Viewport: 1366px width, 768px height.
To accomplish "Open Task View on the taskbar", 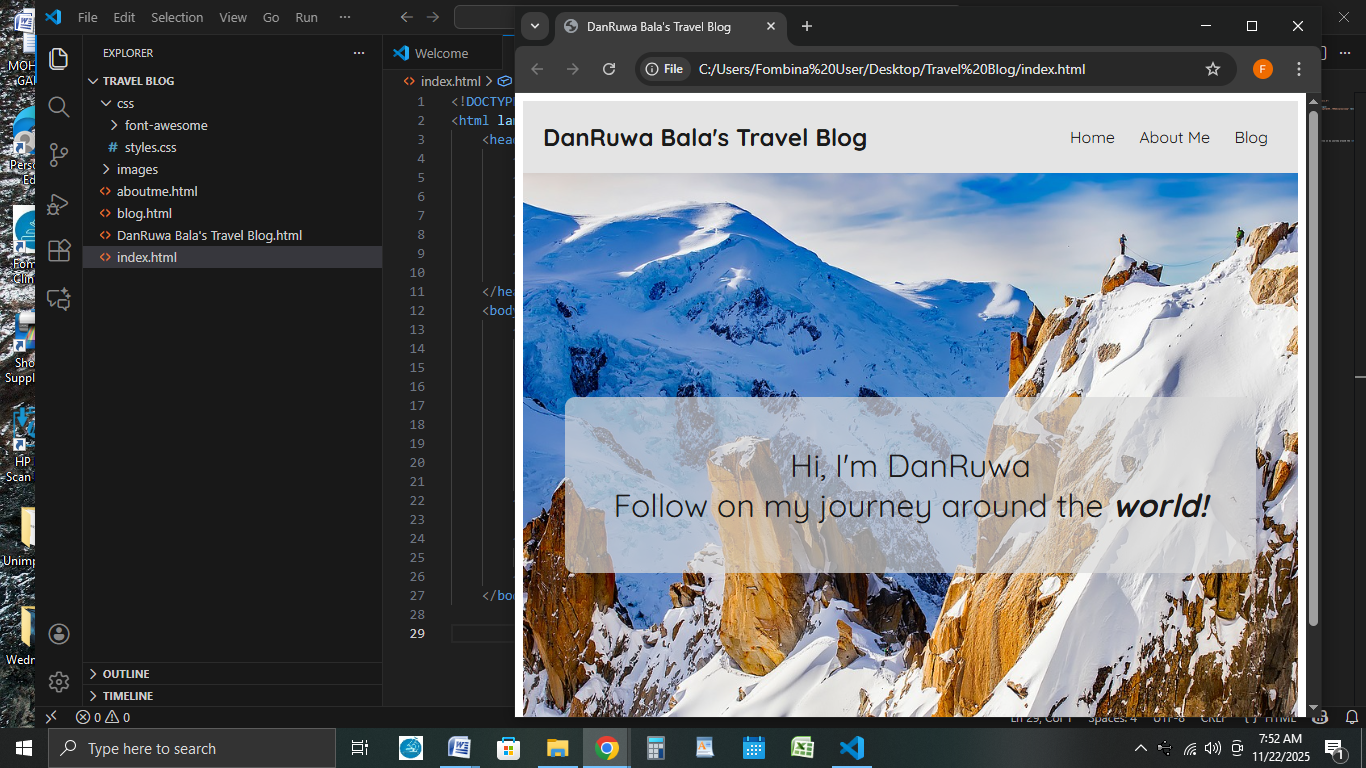I will [360, 748].
